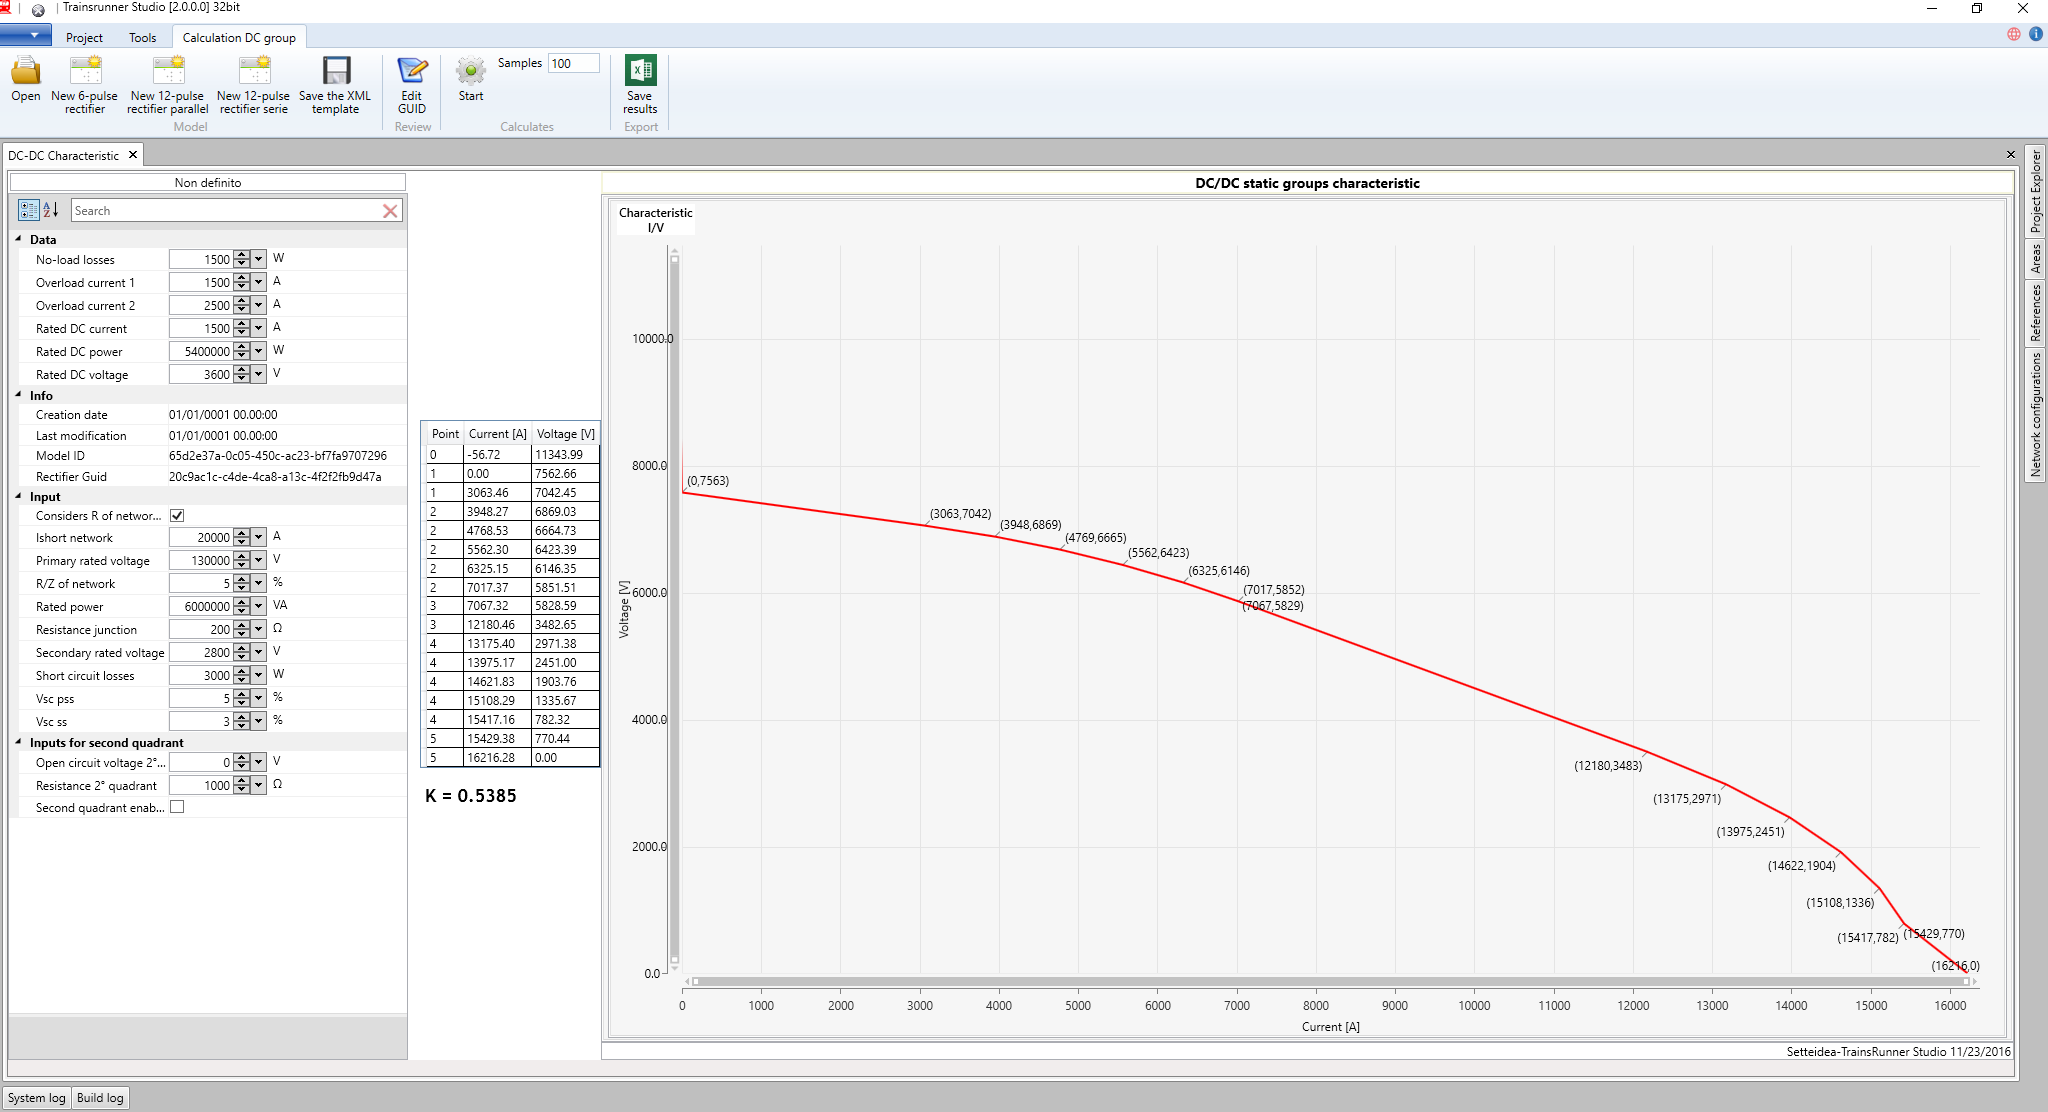Open the Rated DC voltage dropdown arrow

click(x=259, y=374)
